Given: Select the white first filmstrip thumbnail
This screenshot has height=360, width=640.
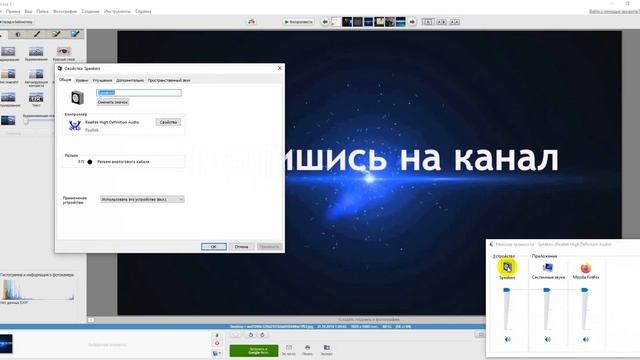Looking at the screenshot, I should pyautogui.click(x=336, y=22).
